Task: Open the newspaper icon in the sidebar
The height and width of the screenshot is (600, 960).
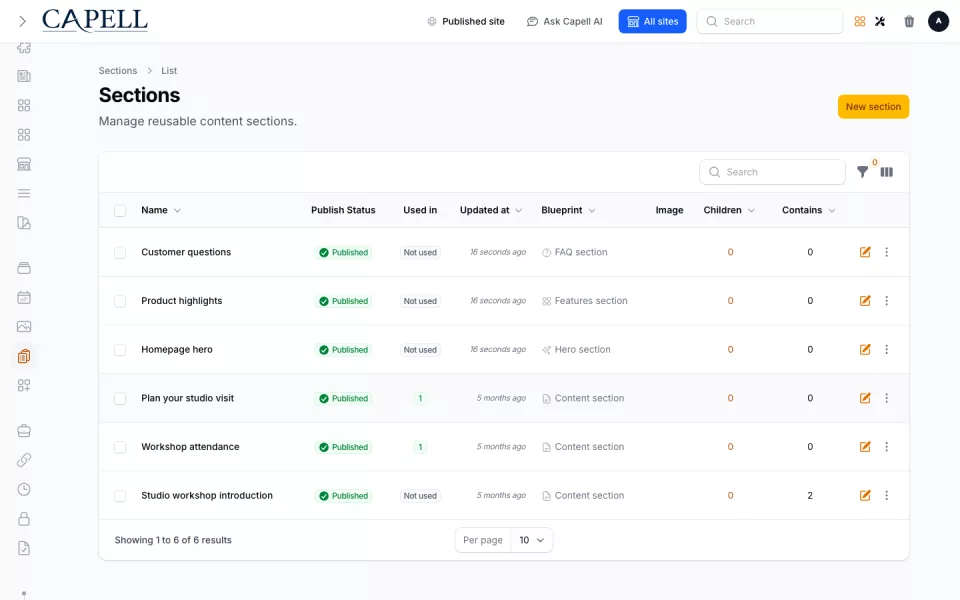Action: [x=24, y=76]
